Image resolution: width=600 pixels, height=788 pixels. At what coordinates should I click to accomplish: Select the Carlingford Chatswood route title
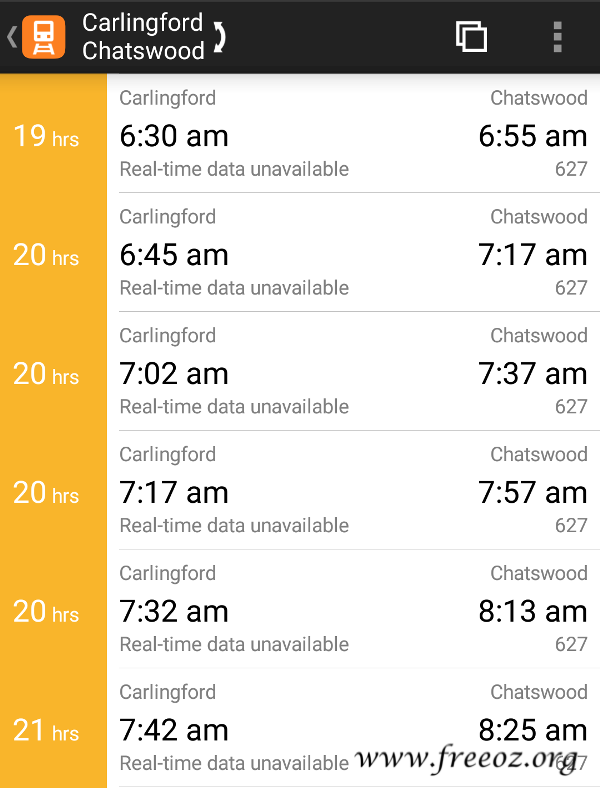coord(143,37)
